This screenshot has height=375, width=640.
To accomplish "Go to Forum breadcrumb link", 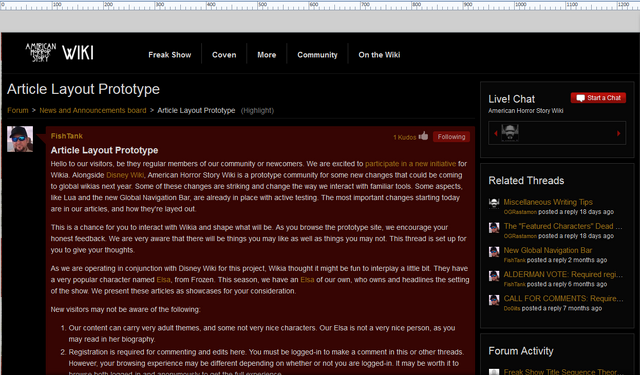I will point(18,110).
